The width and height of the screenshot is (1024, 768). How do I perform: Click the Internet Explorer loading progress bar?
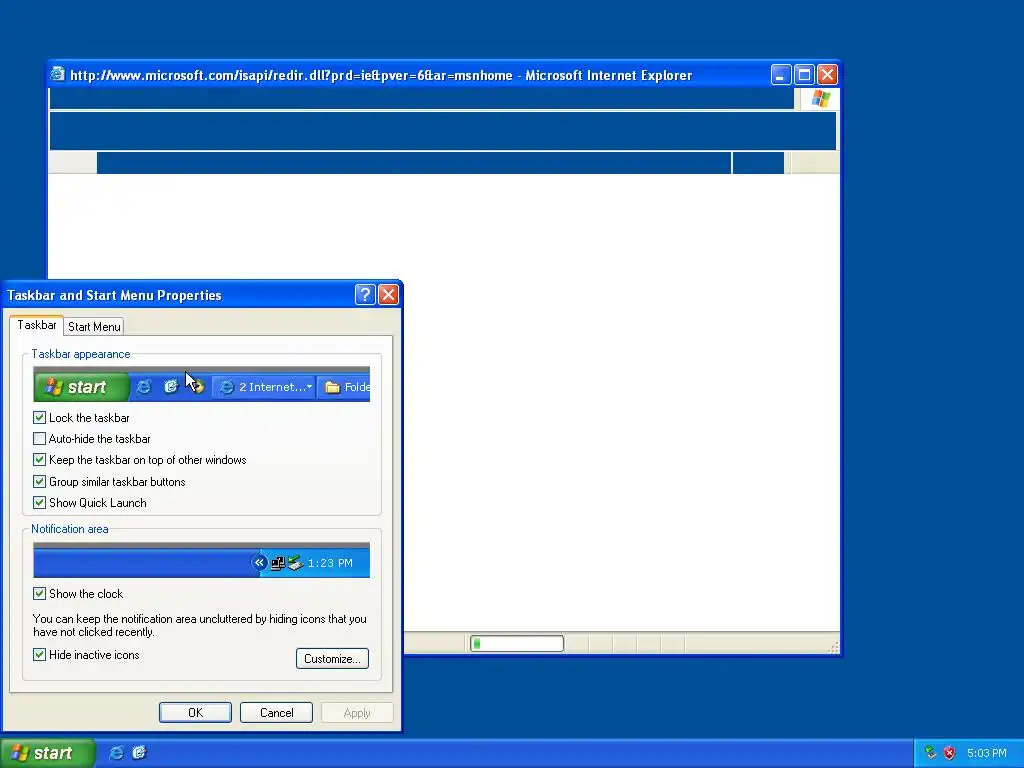coord(517,644)
